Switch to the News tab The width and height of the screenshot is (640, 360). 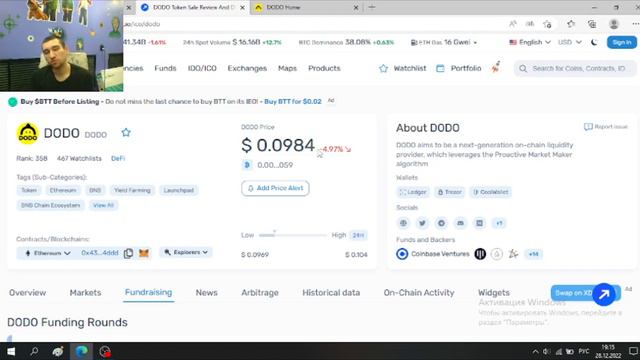click(x=207, y=293)
